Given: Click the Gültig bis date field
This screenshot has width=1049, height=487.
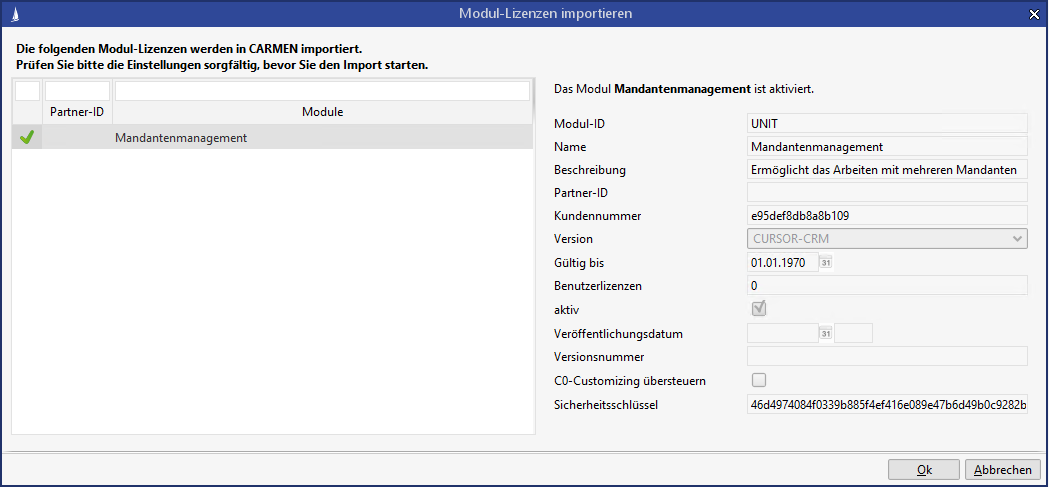Looking at the screenshot, I should [782, 263].
